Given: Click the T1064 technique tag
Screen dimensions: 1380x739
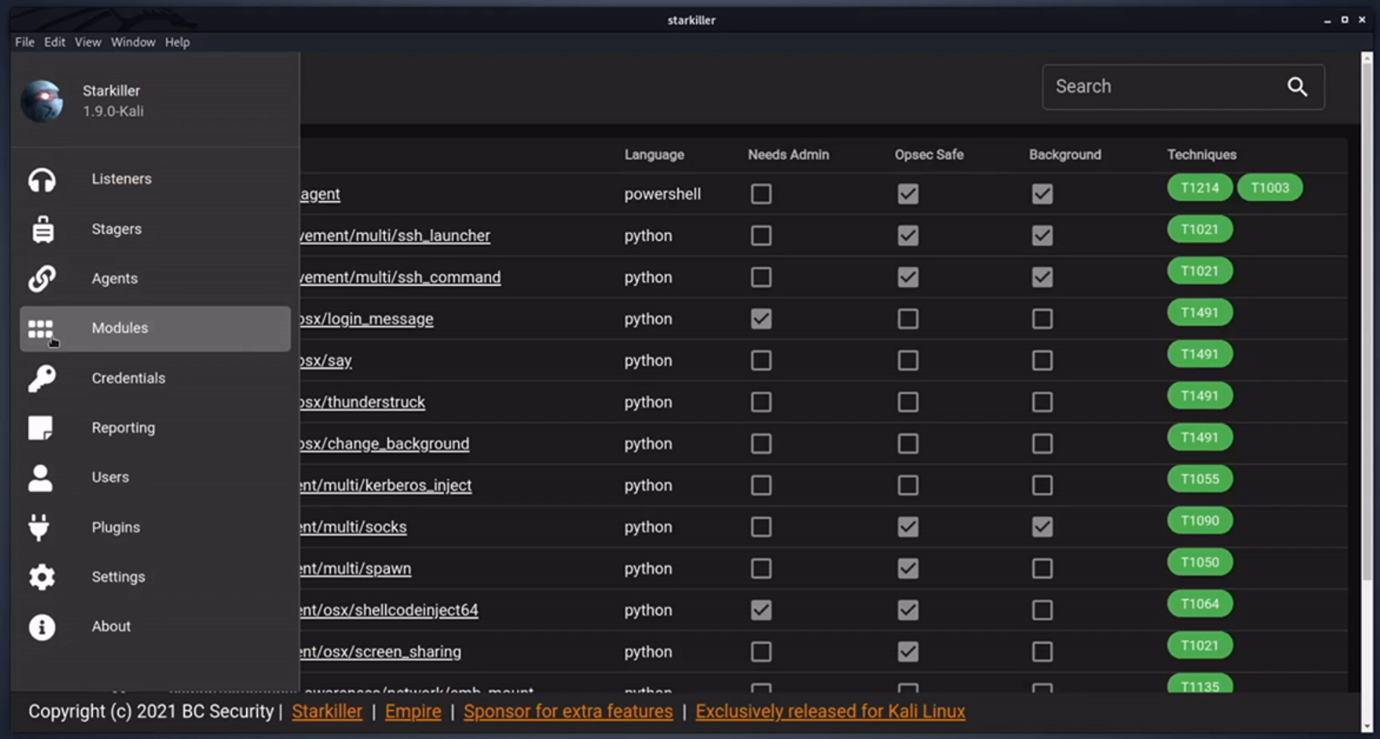Looking at the screenshot, I should click(x=1200, y=604).
